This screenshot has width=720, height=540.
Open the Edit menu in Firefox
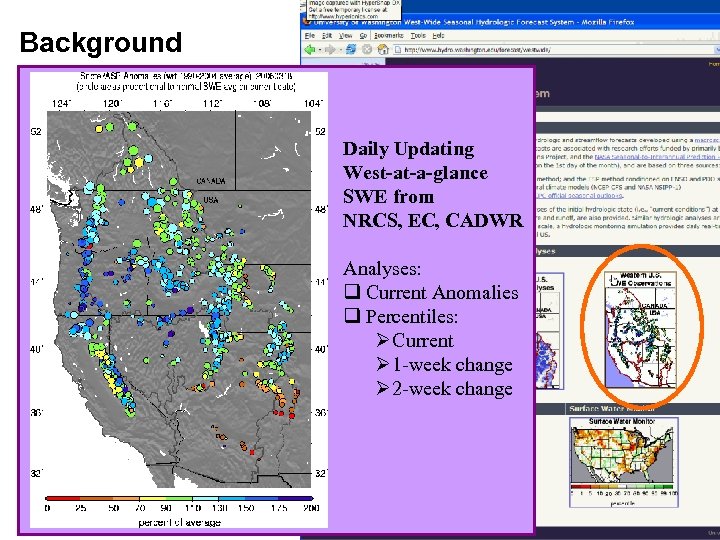(327, 36)
